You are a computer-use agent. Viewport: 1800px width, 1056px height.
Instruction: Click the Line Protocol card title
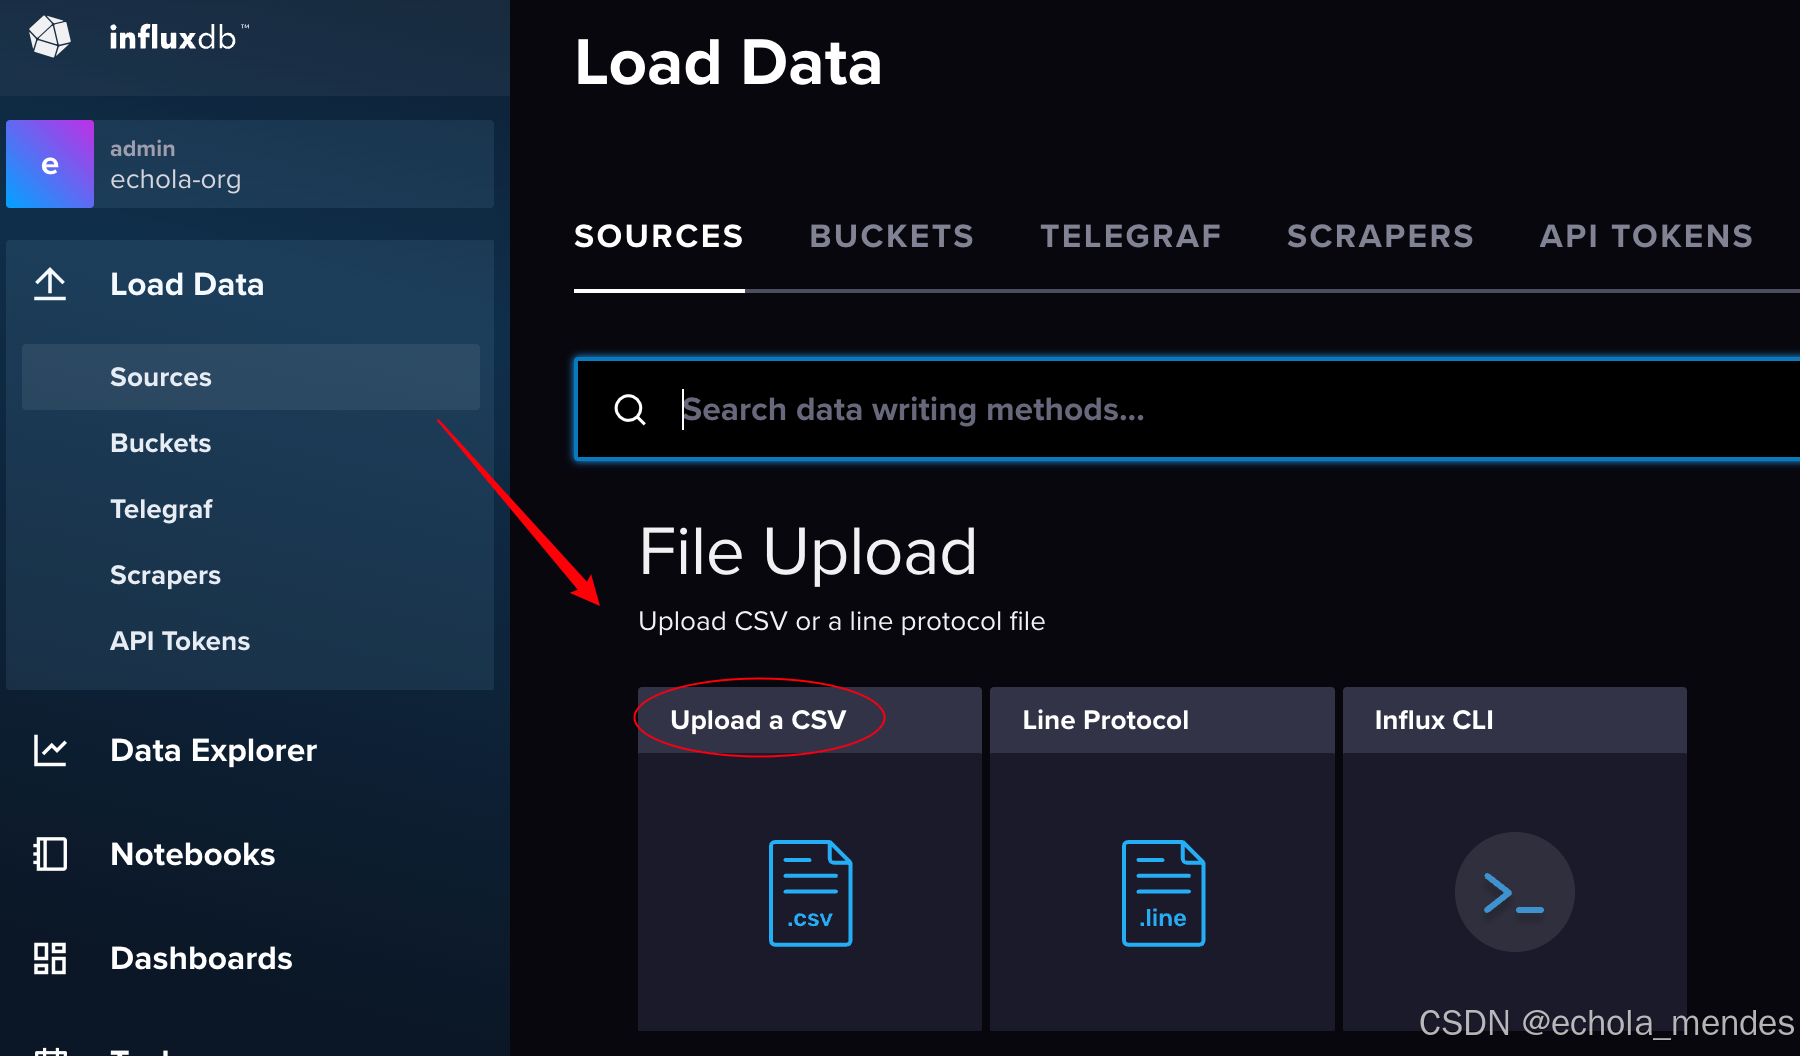[1105, 720]
